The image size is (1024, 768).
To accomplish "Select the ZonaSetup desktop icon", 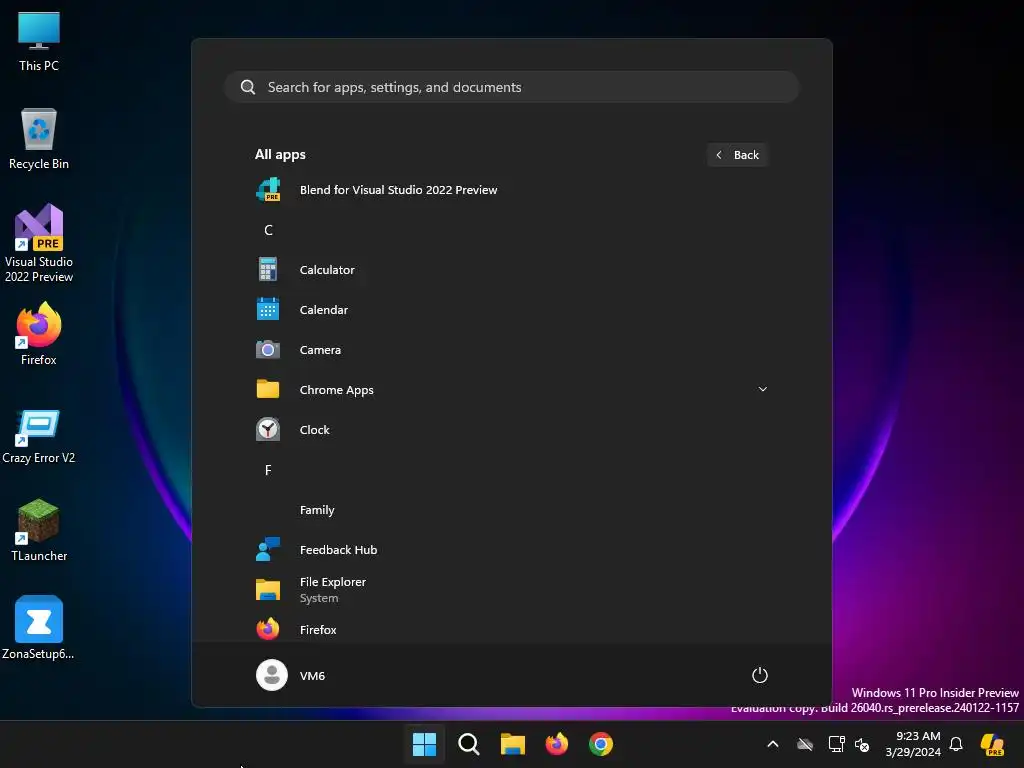I will point(39,628).
